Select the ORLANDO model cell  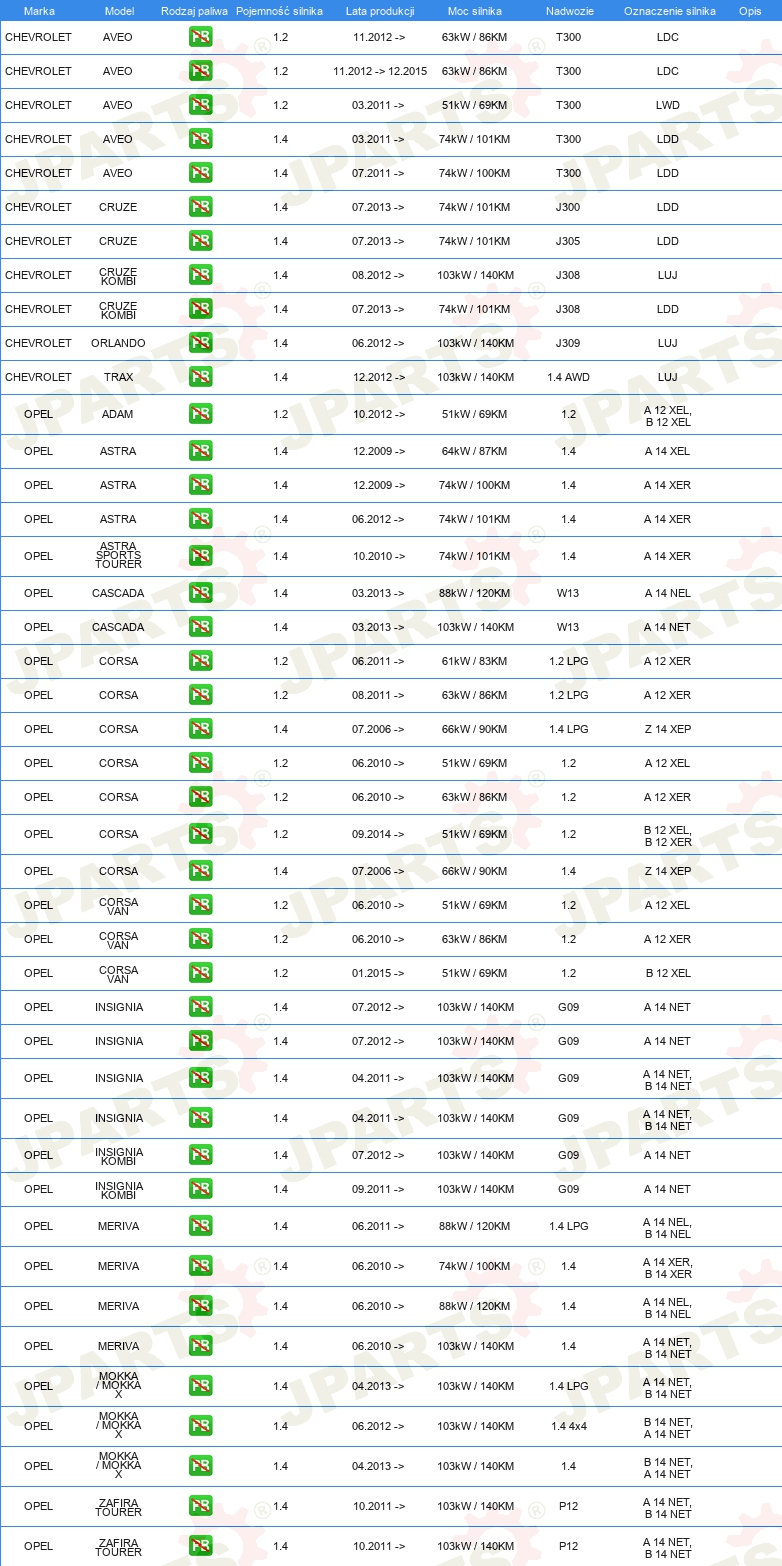pyautogui.click(x=118, y=343)
